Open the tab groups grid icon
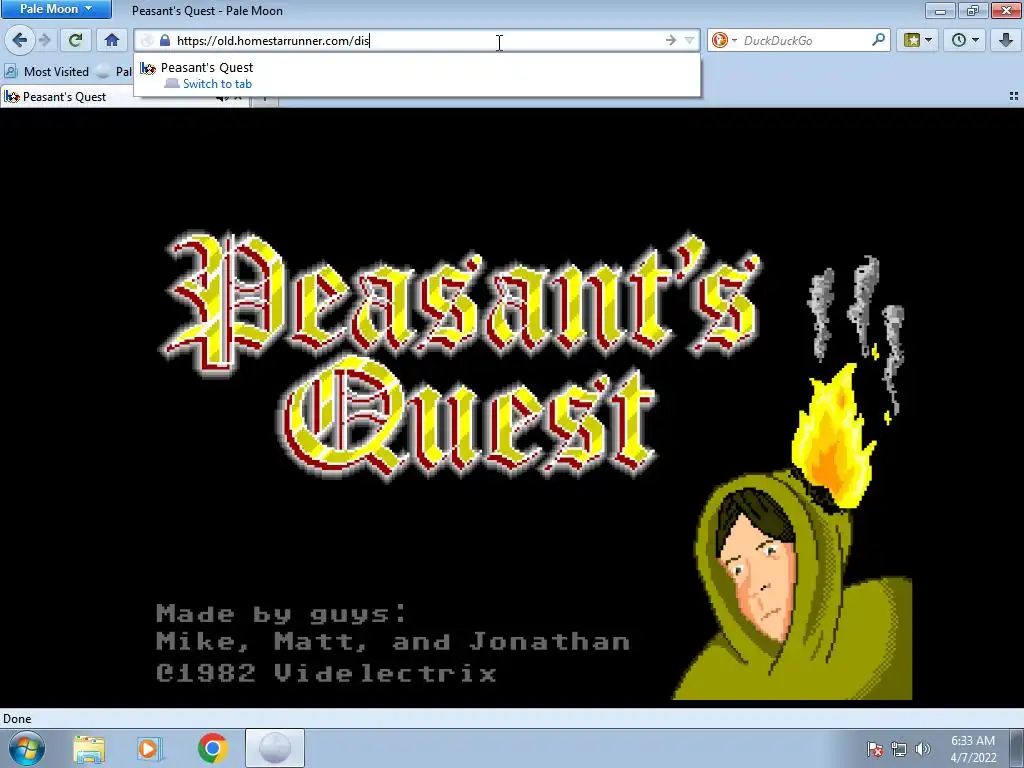 coord(1014,97)
